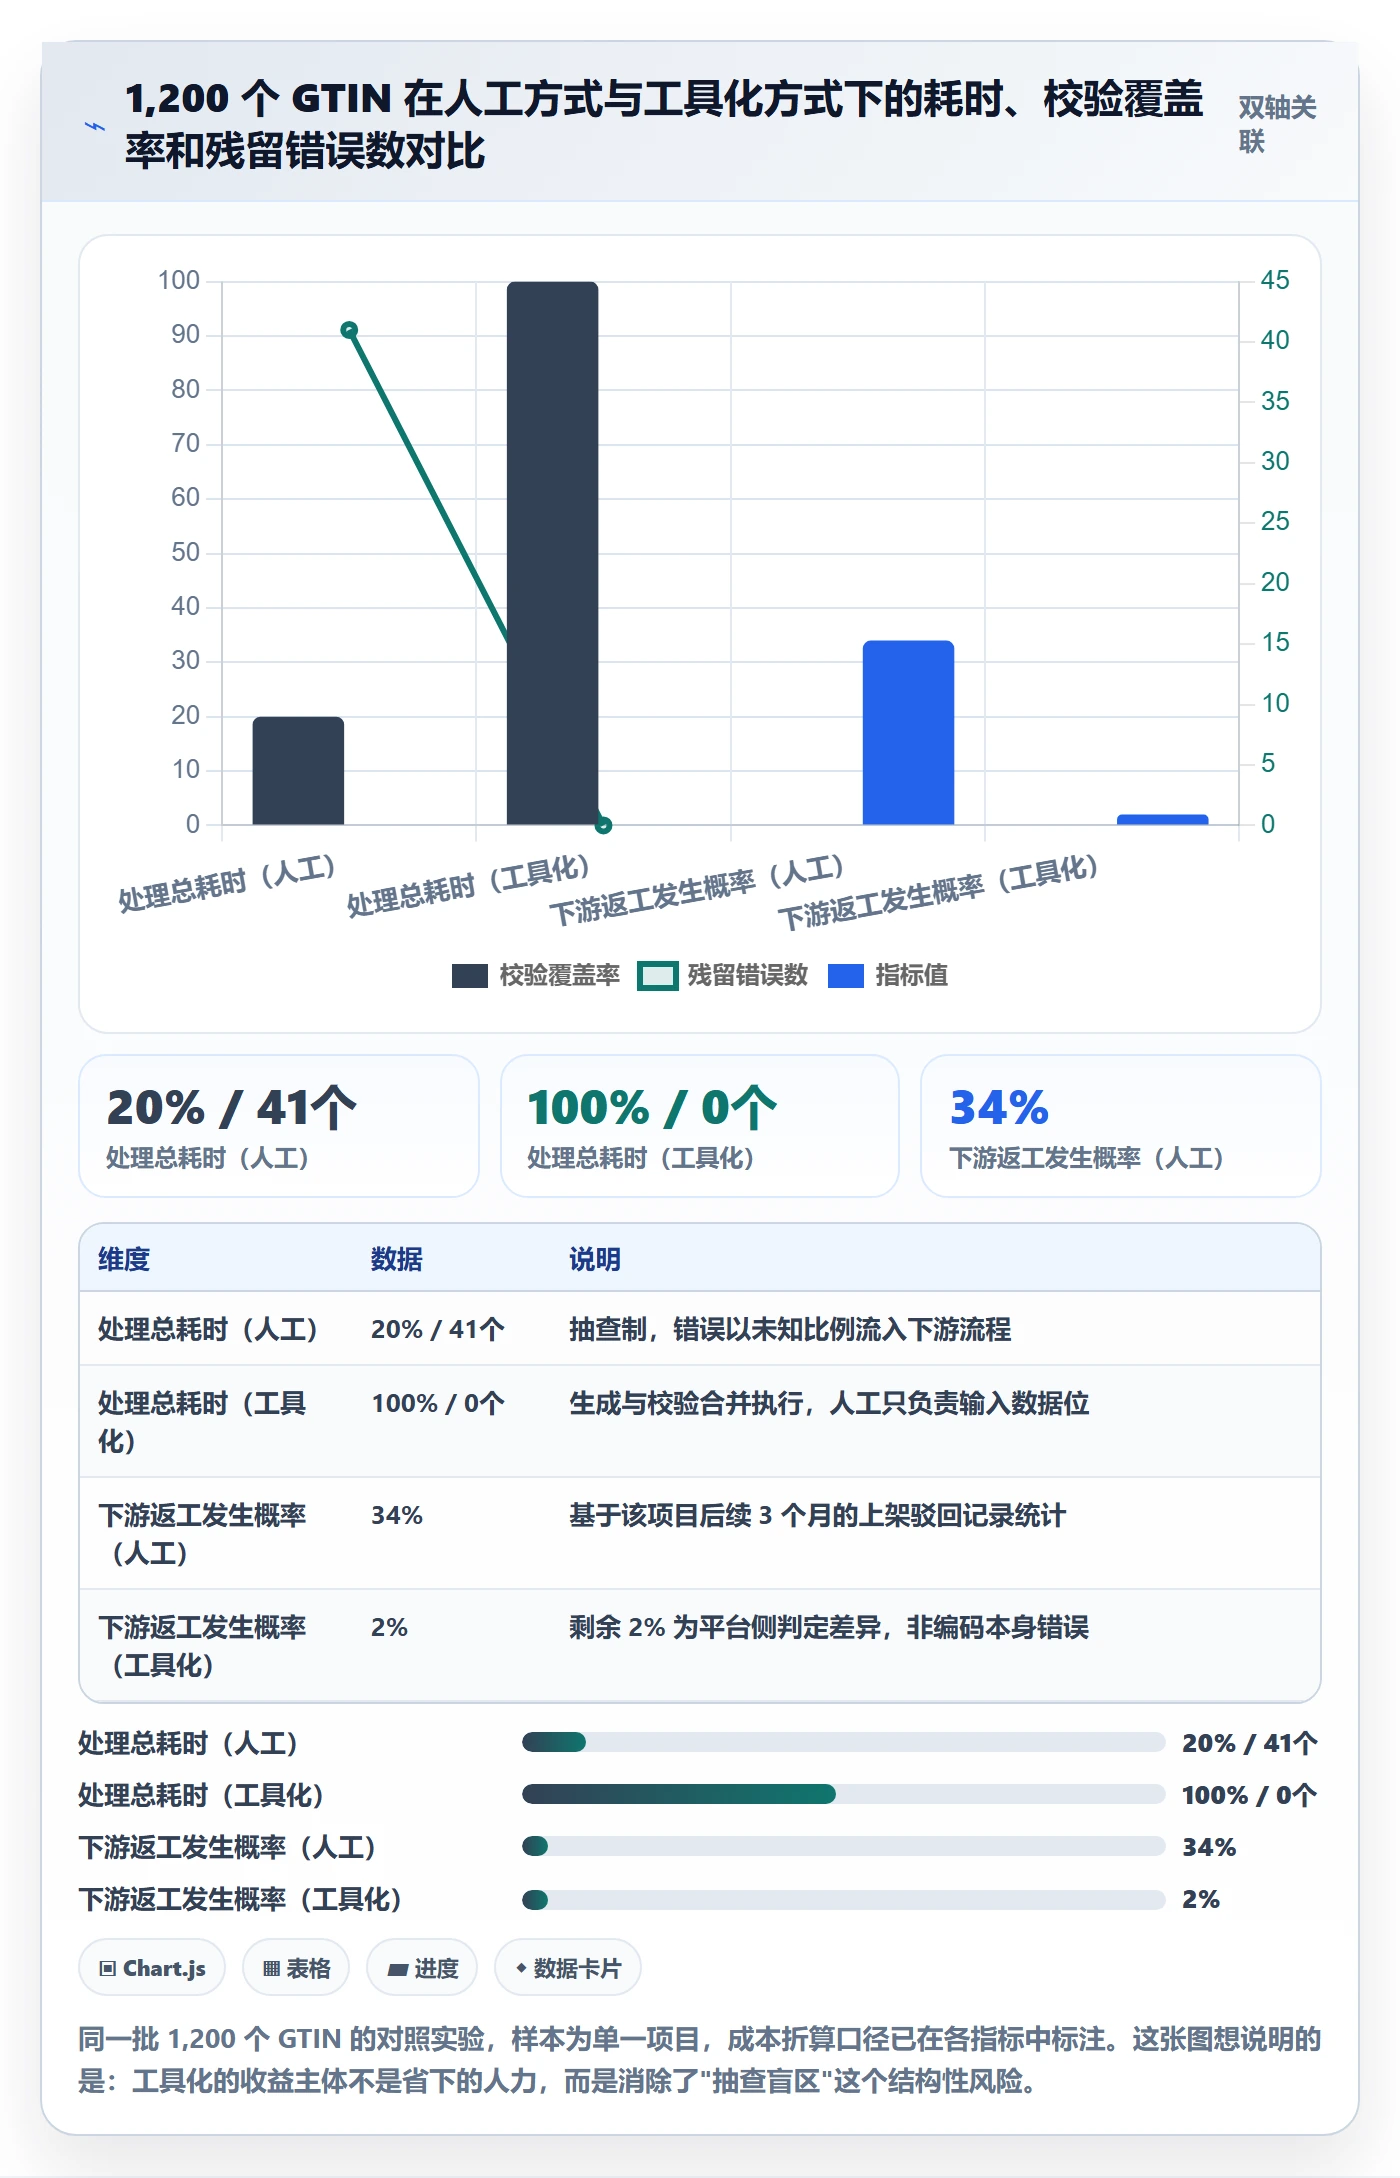Click the 双轴关联 tag in the header

(x=1278, y=124)
